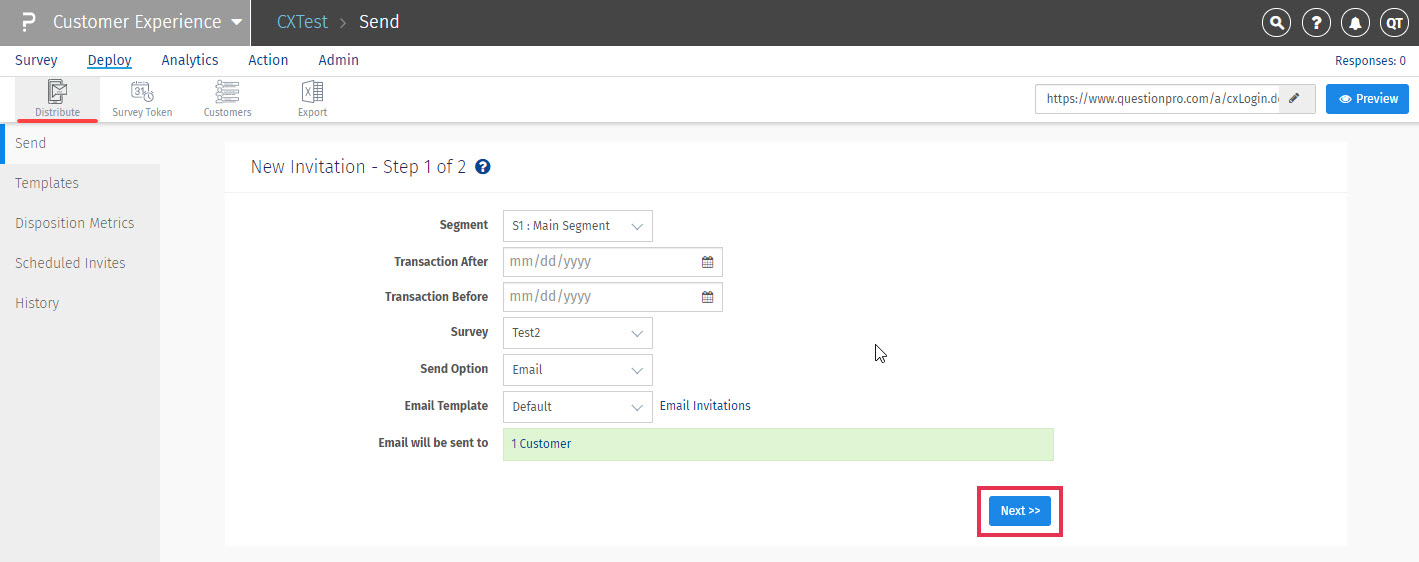Open the Segment dropdown
The width and height of the screenshot is (1419, 562).
[x=577, y=226]
